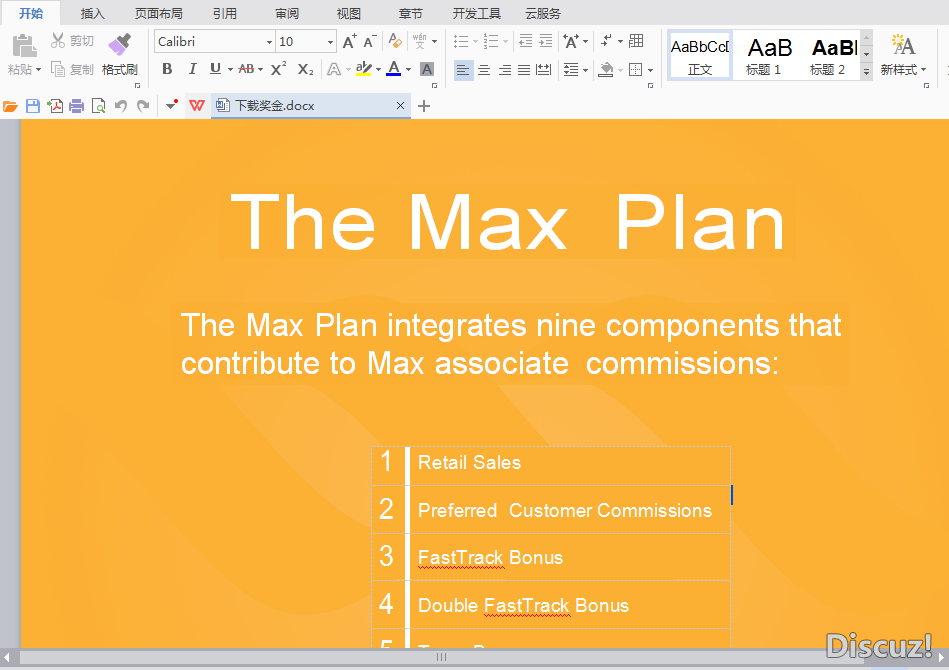Expand the styles gallery more arrow
The height and width of the screenshot is (670, 949).
tap(867, 71)
